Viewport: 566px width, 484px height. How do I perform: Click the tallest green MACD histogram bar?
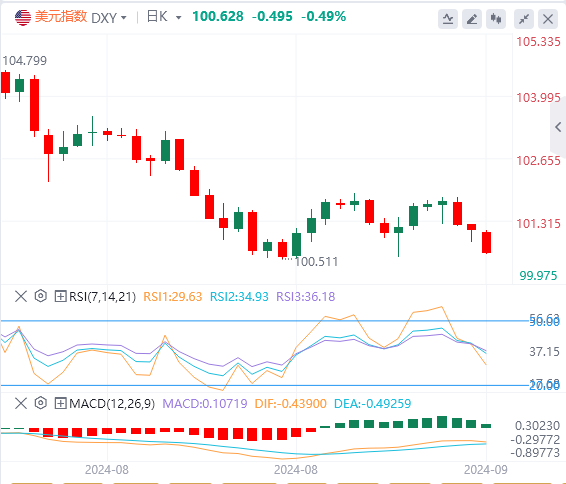coord(442,422)
